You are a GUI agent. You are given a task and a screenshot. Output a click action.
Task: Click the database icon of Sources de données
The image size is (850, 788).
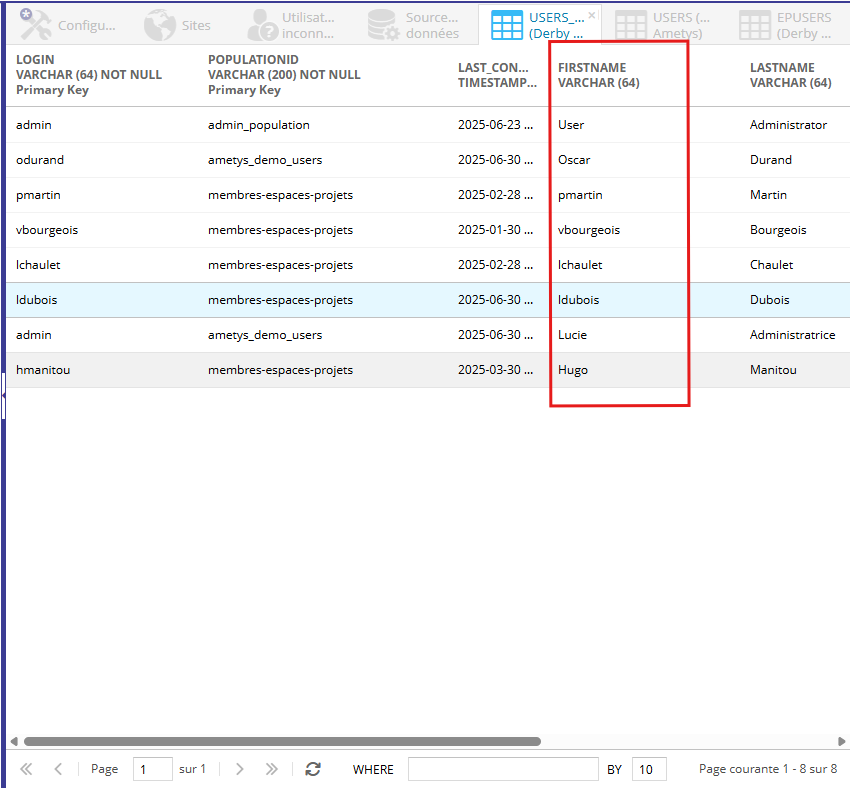pos(383,24)
